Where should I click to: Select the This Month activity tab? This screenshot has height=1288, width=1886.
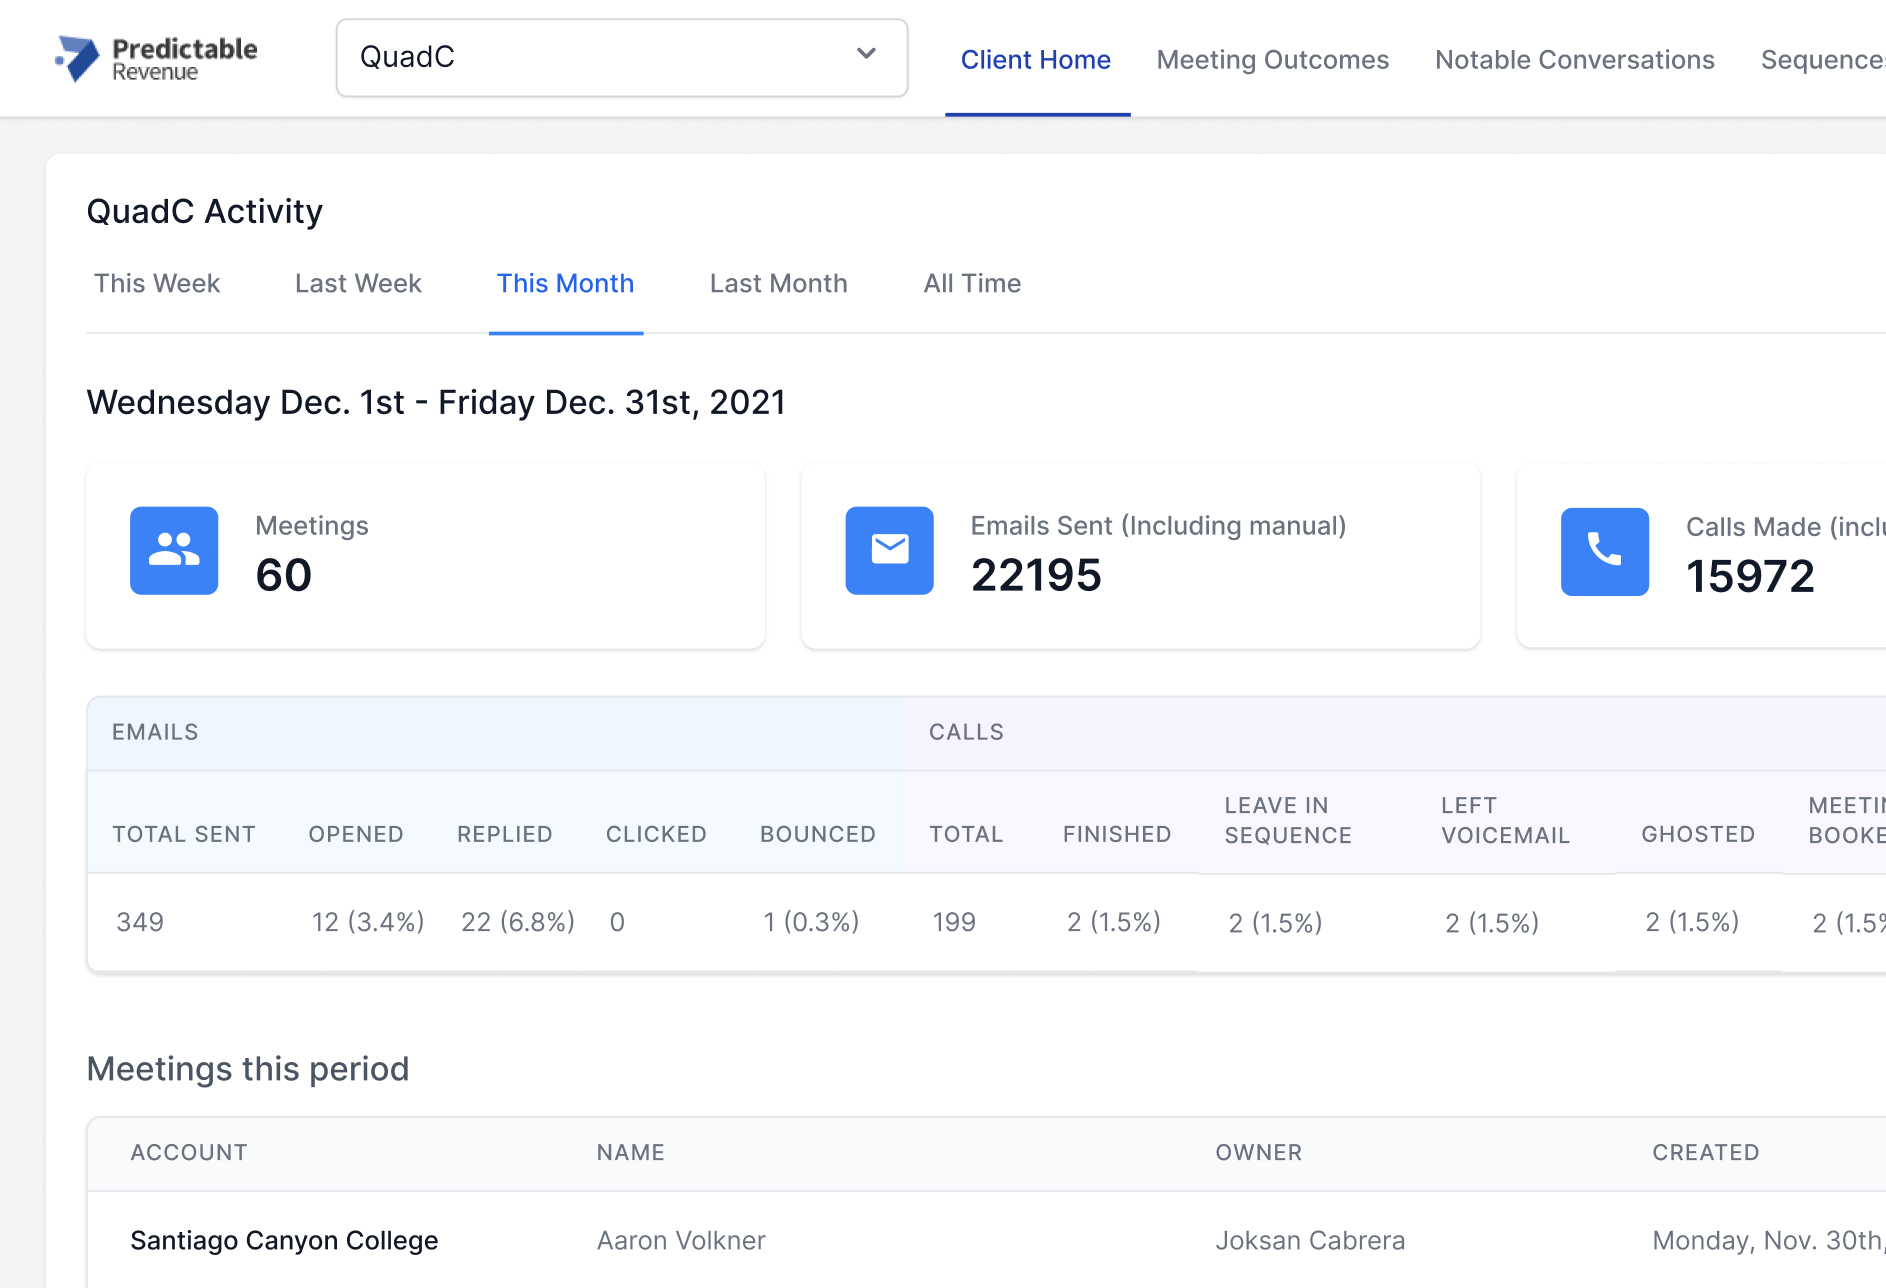tap(565, 284)
